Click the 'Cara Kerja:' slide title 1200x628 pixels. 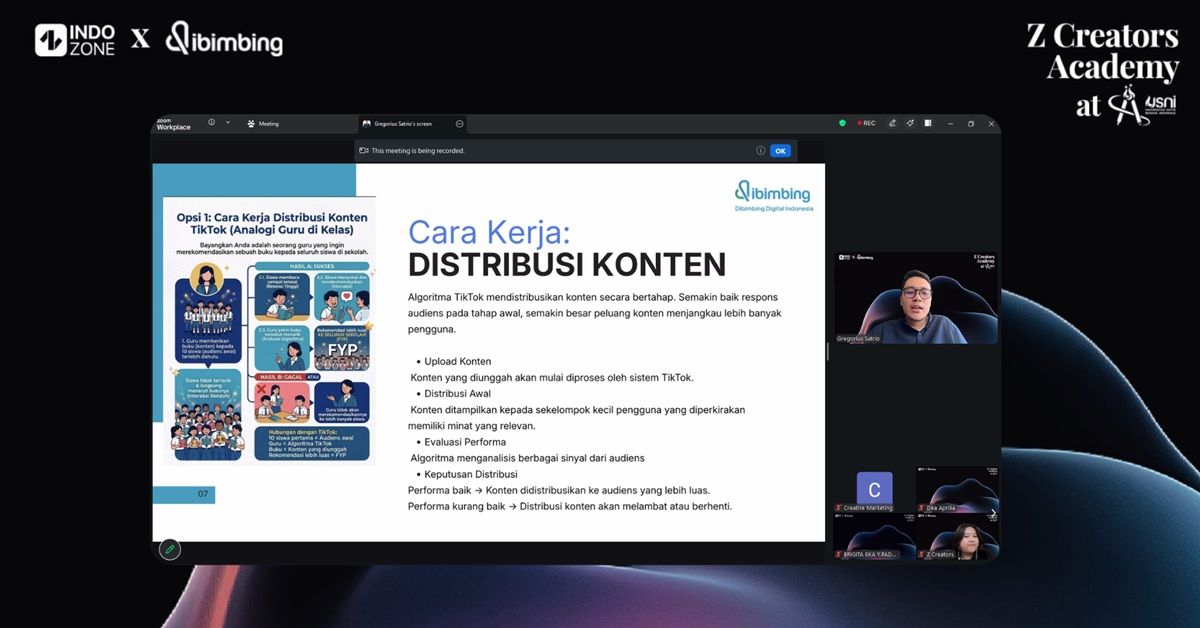[x=489, y=231]
